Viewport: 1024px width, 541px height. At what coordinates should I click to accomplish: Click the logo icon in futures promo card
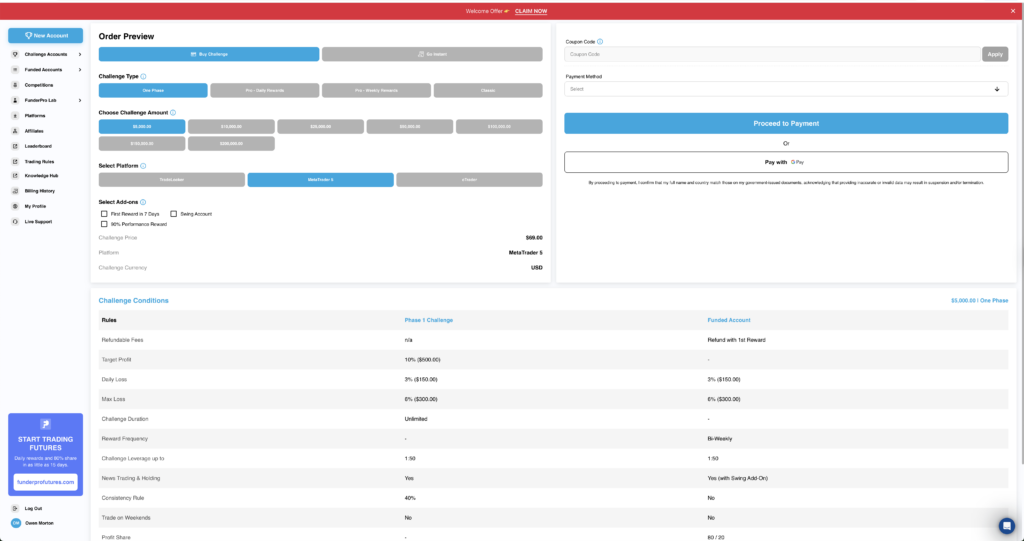45,424
